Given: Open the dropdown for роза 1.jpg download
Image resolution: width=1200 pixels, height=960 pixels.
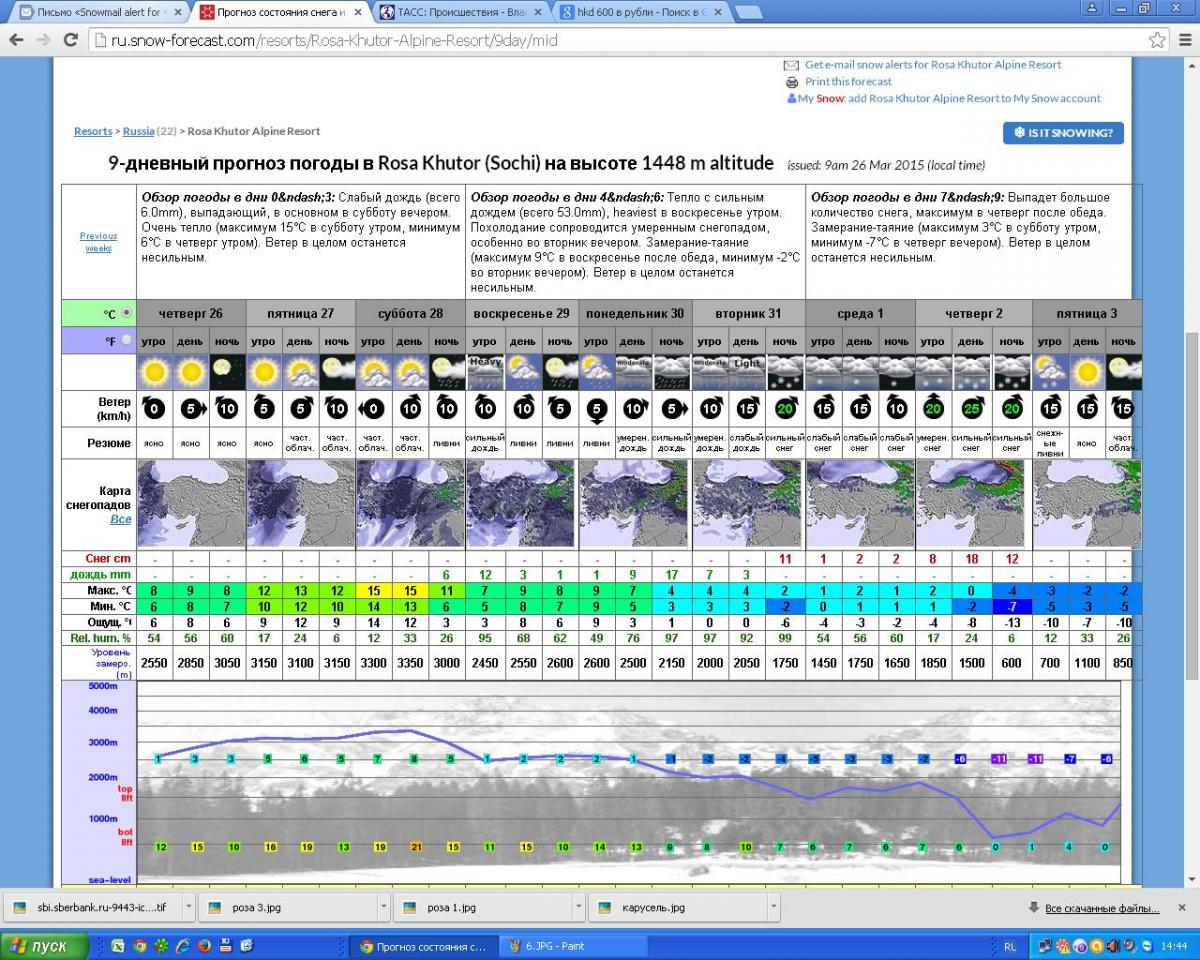Looking at the screenshot, I should 579,908.
